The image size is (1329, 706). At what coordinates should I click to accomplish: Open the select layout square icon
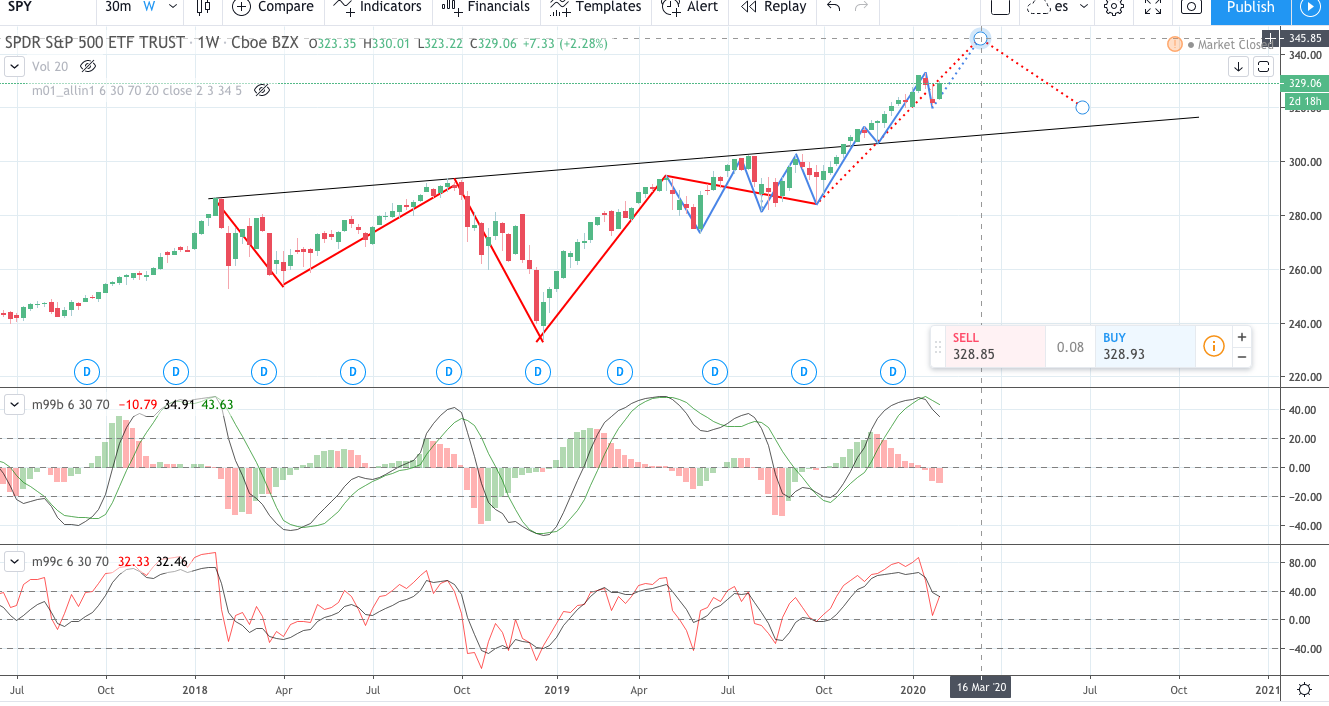click(1002, 7)
